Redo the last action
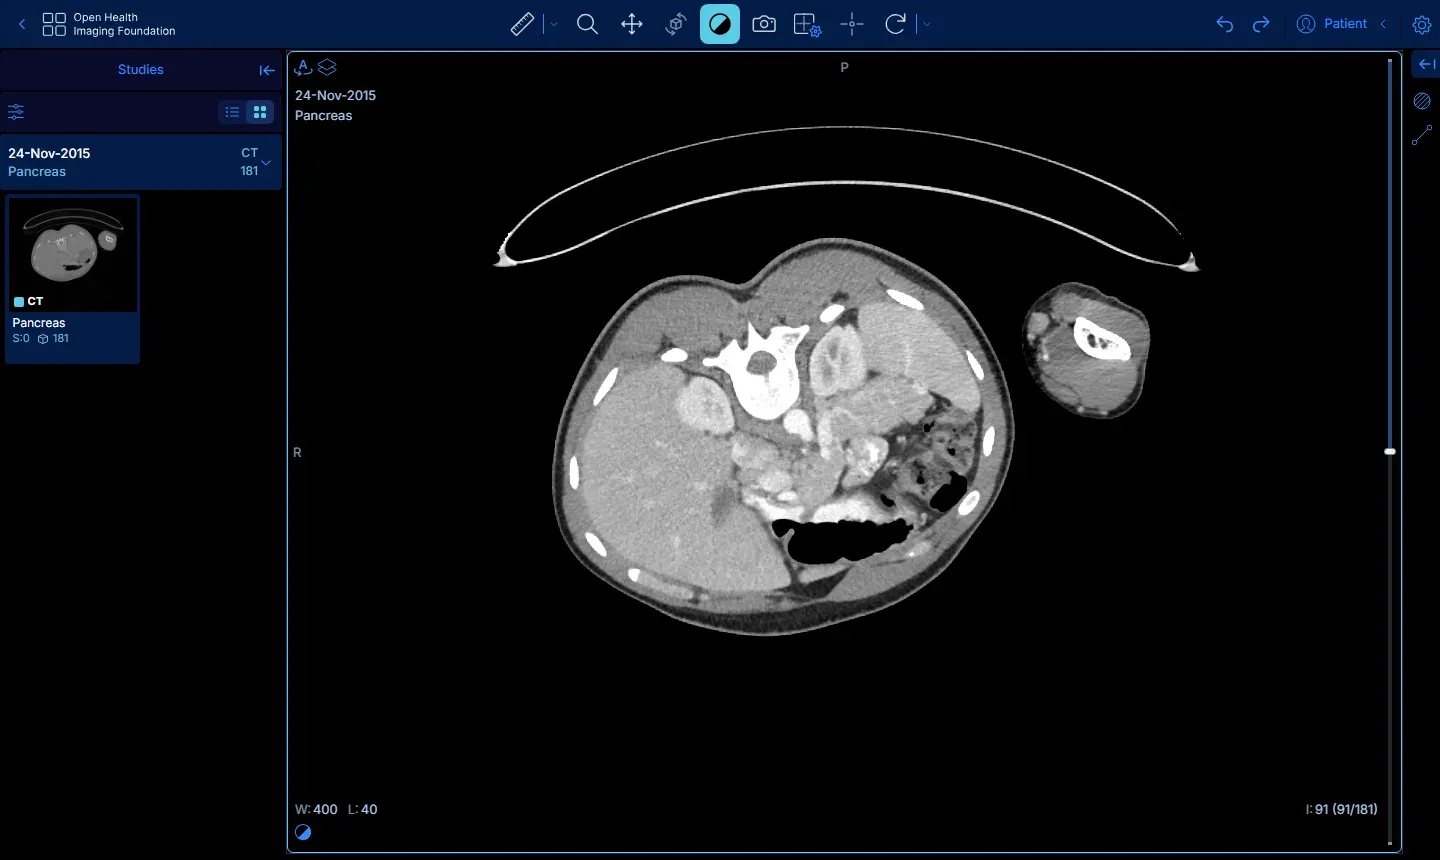Screen dimensions: 1440x860 tap(1261, 24)
